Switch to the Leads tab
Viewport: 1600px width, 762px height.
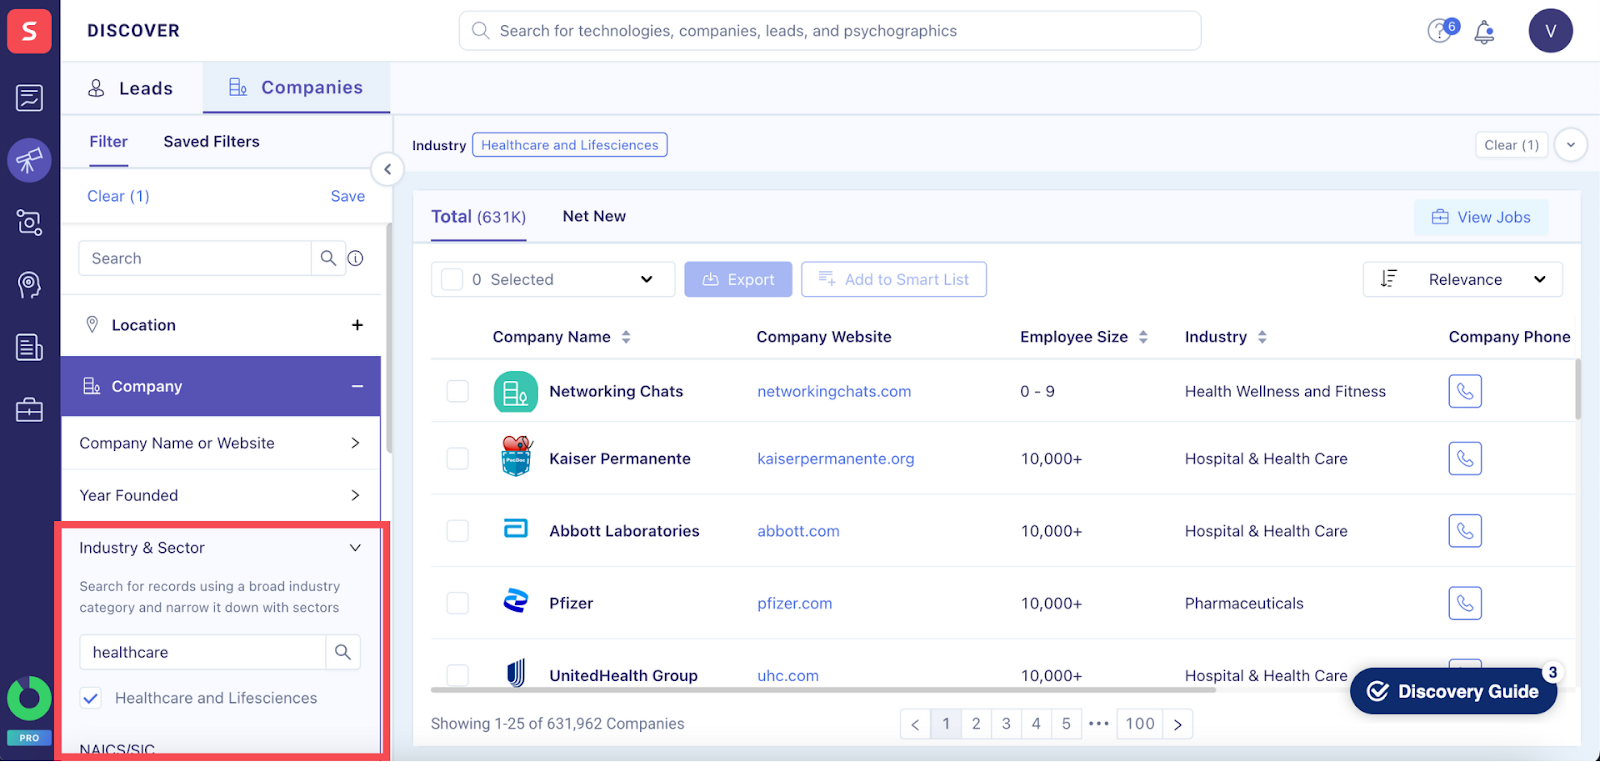(x=131, y=88)
